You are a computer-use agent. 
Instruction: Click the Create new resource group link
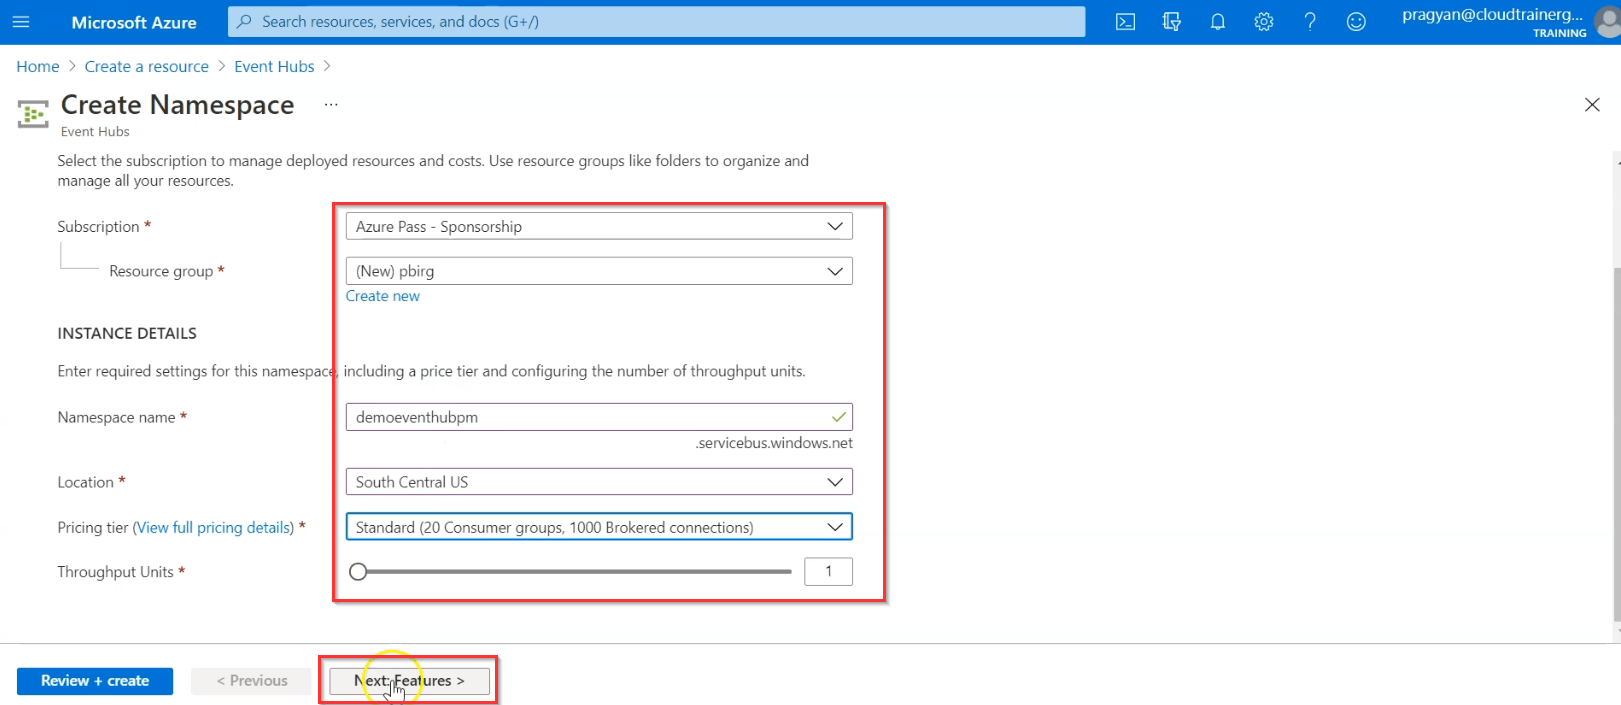383,296
